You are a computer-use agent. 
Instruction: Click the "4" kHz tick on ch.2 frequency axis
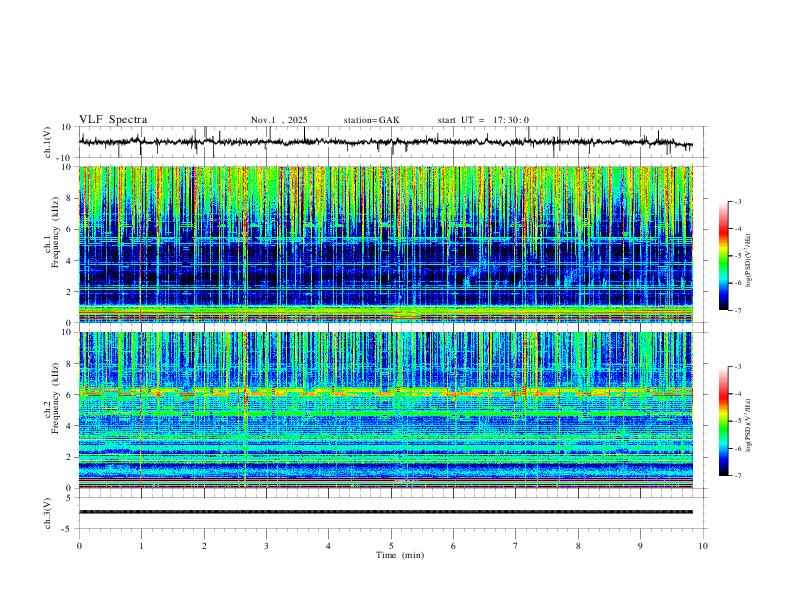pos(69,426)
